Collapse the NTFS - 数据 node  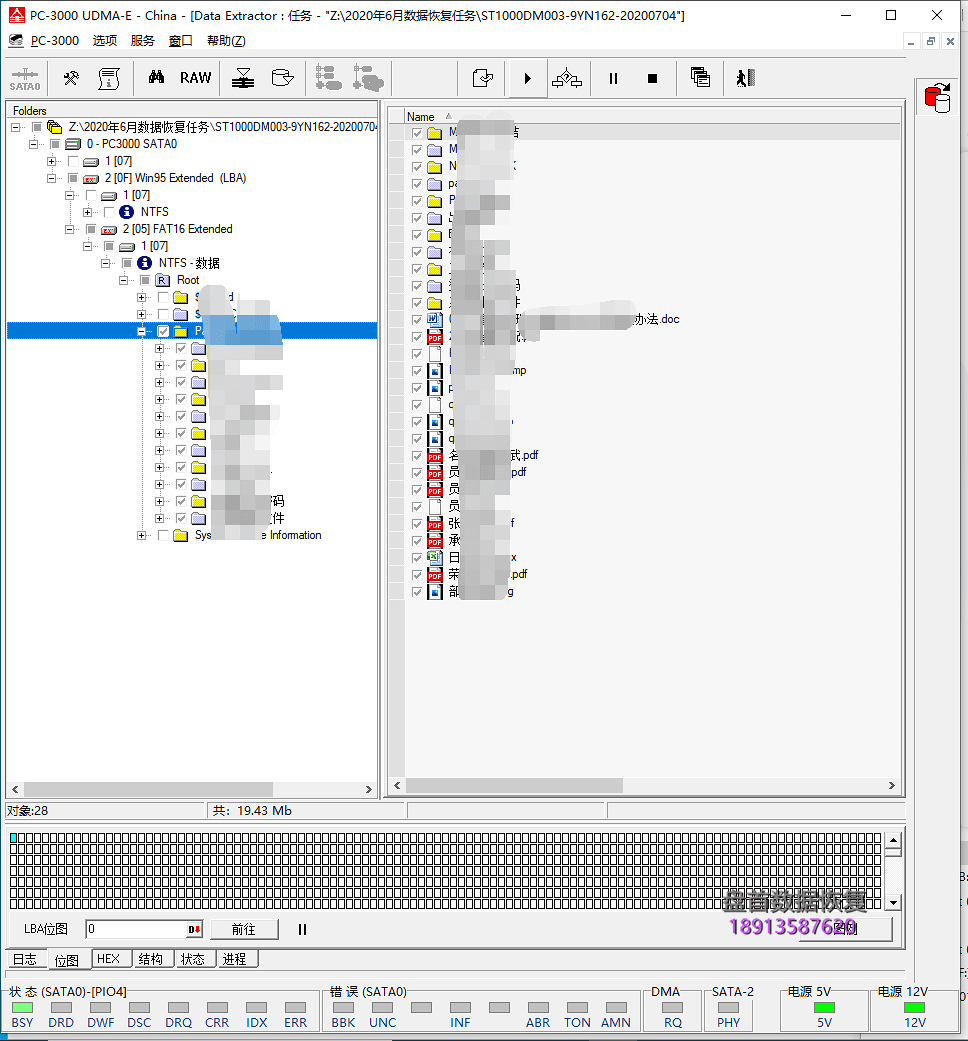(105, 264)
